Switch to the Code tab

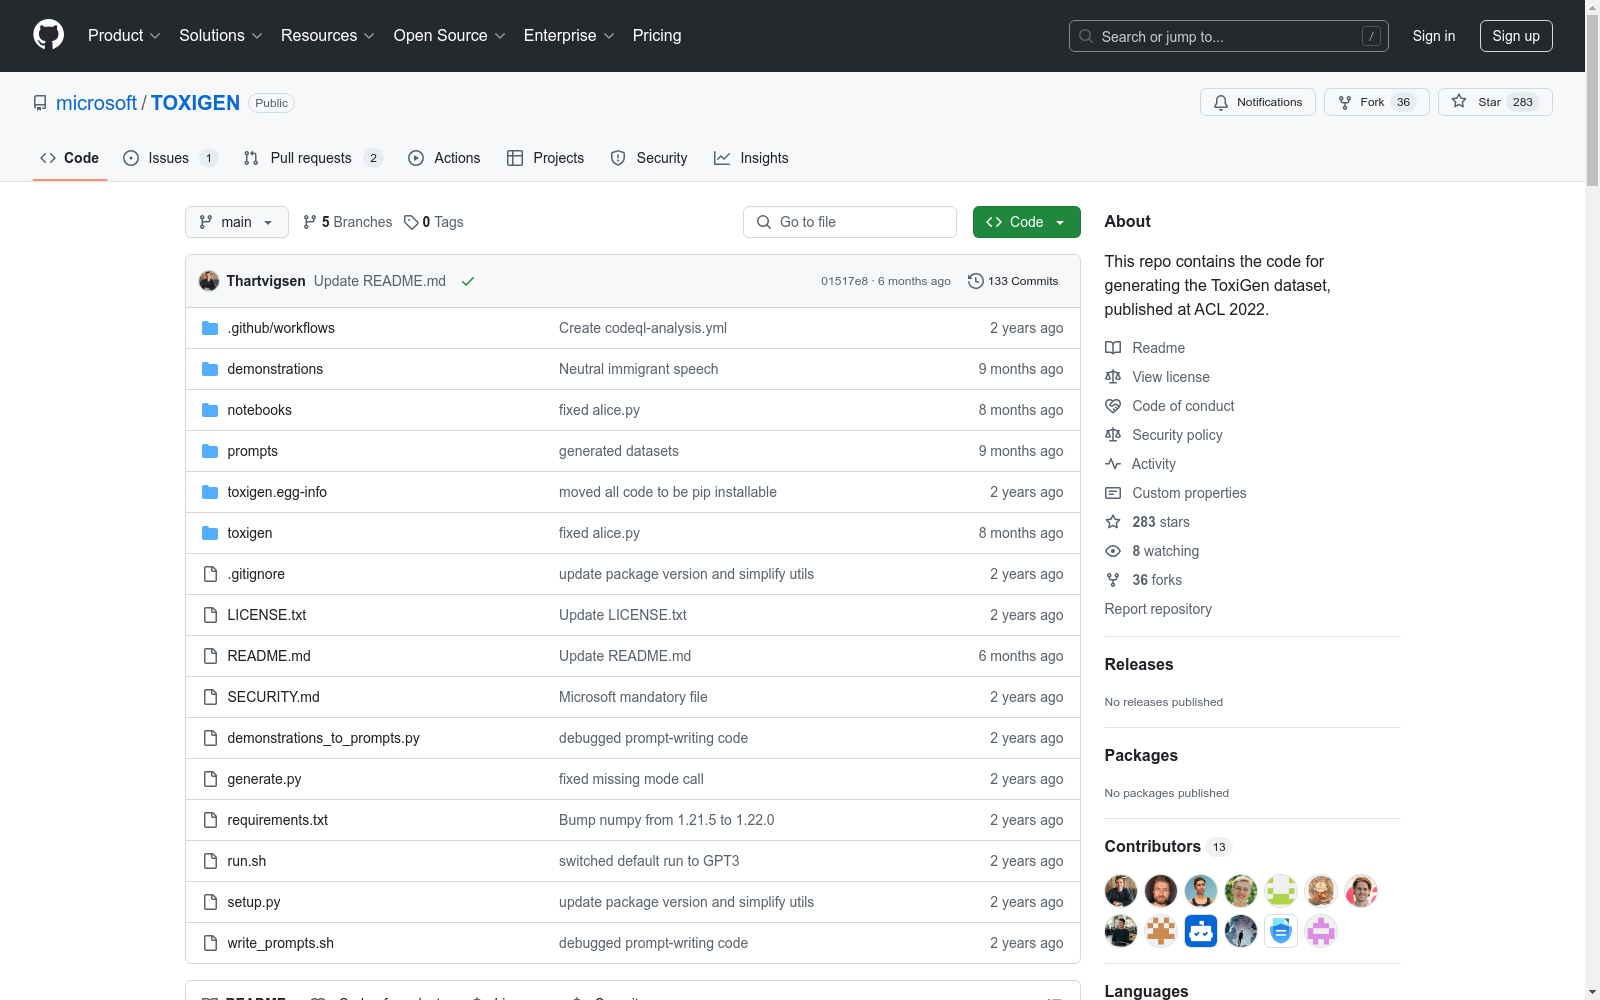(x=69, y=158)
